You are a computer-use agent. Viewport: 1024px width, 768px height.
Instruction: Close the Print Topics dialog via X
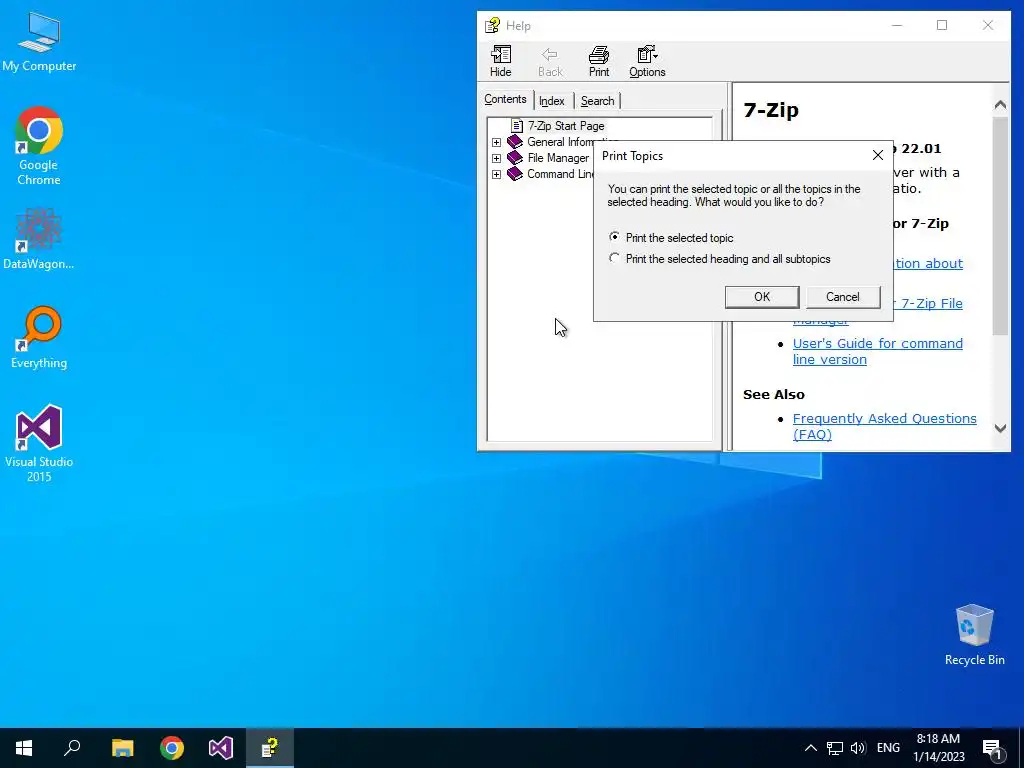pyautogui.click(x=878, y=155)
